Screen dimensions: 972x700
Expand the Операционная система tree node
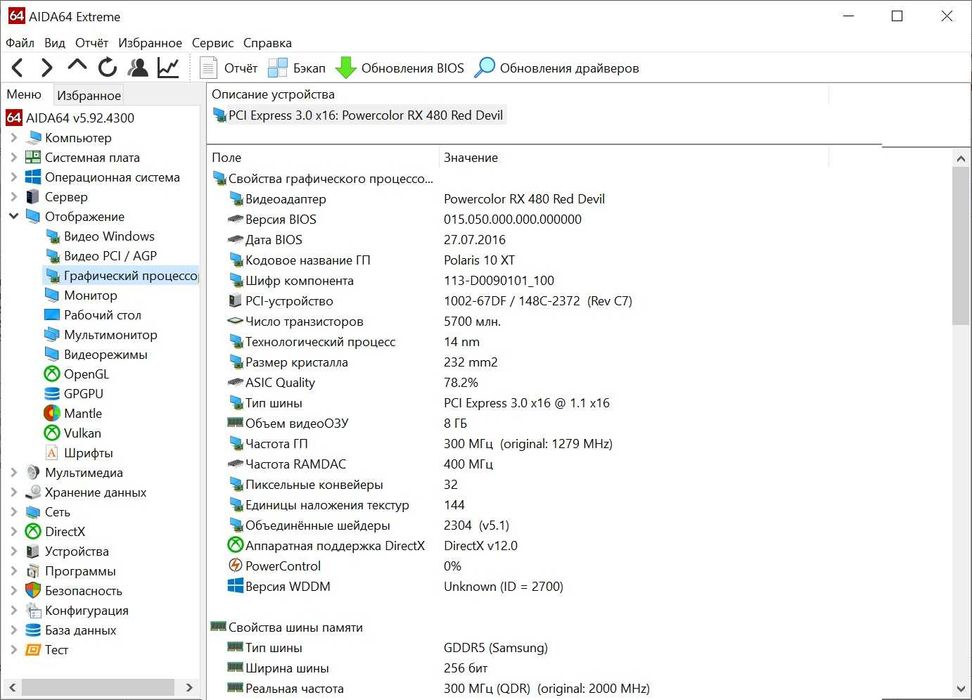pyautogui.click(x=14, y=177)
